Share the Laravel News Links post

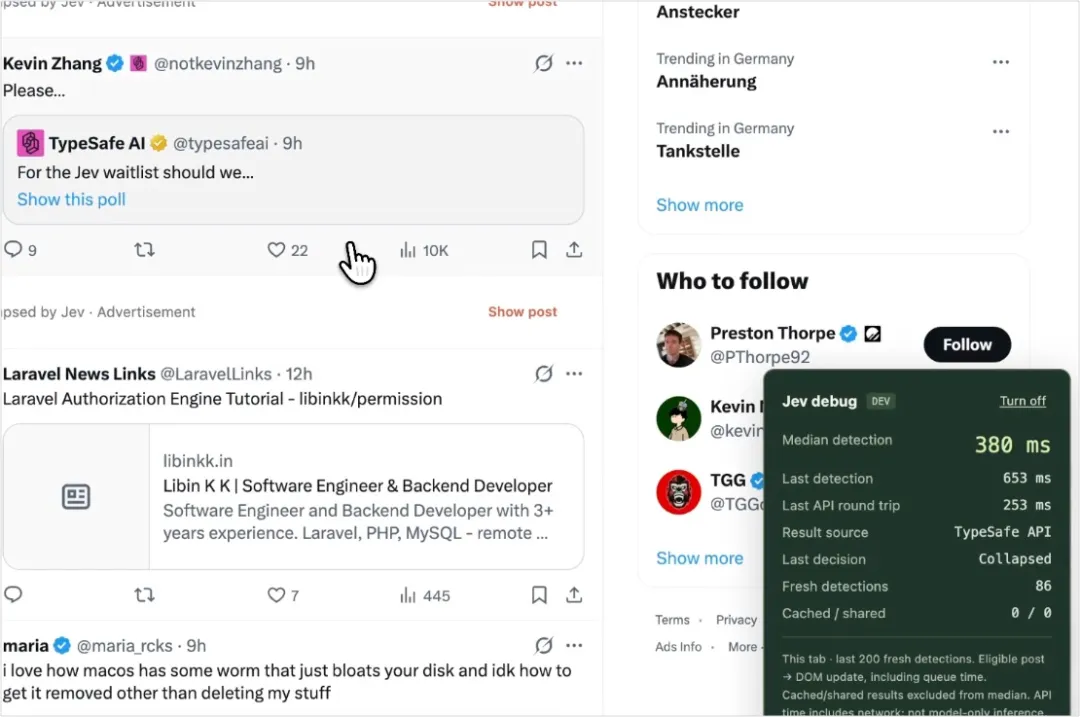pyautogui.click(x=574, y=594)
